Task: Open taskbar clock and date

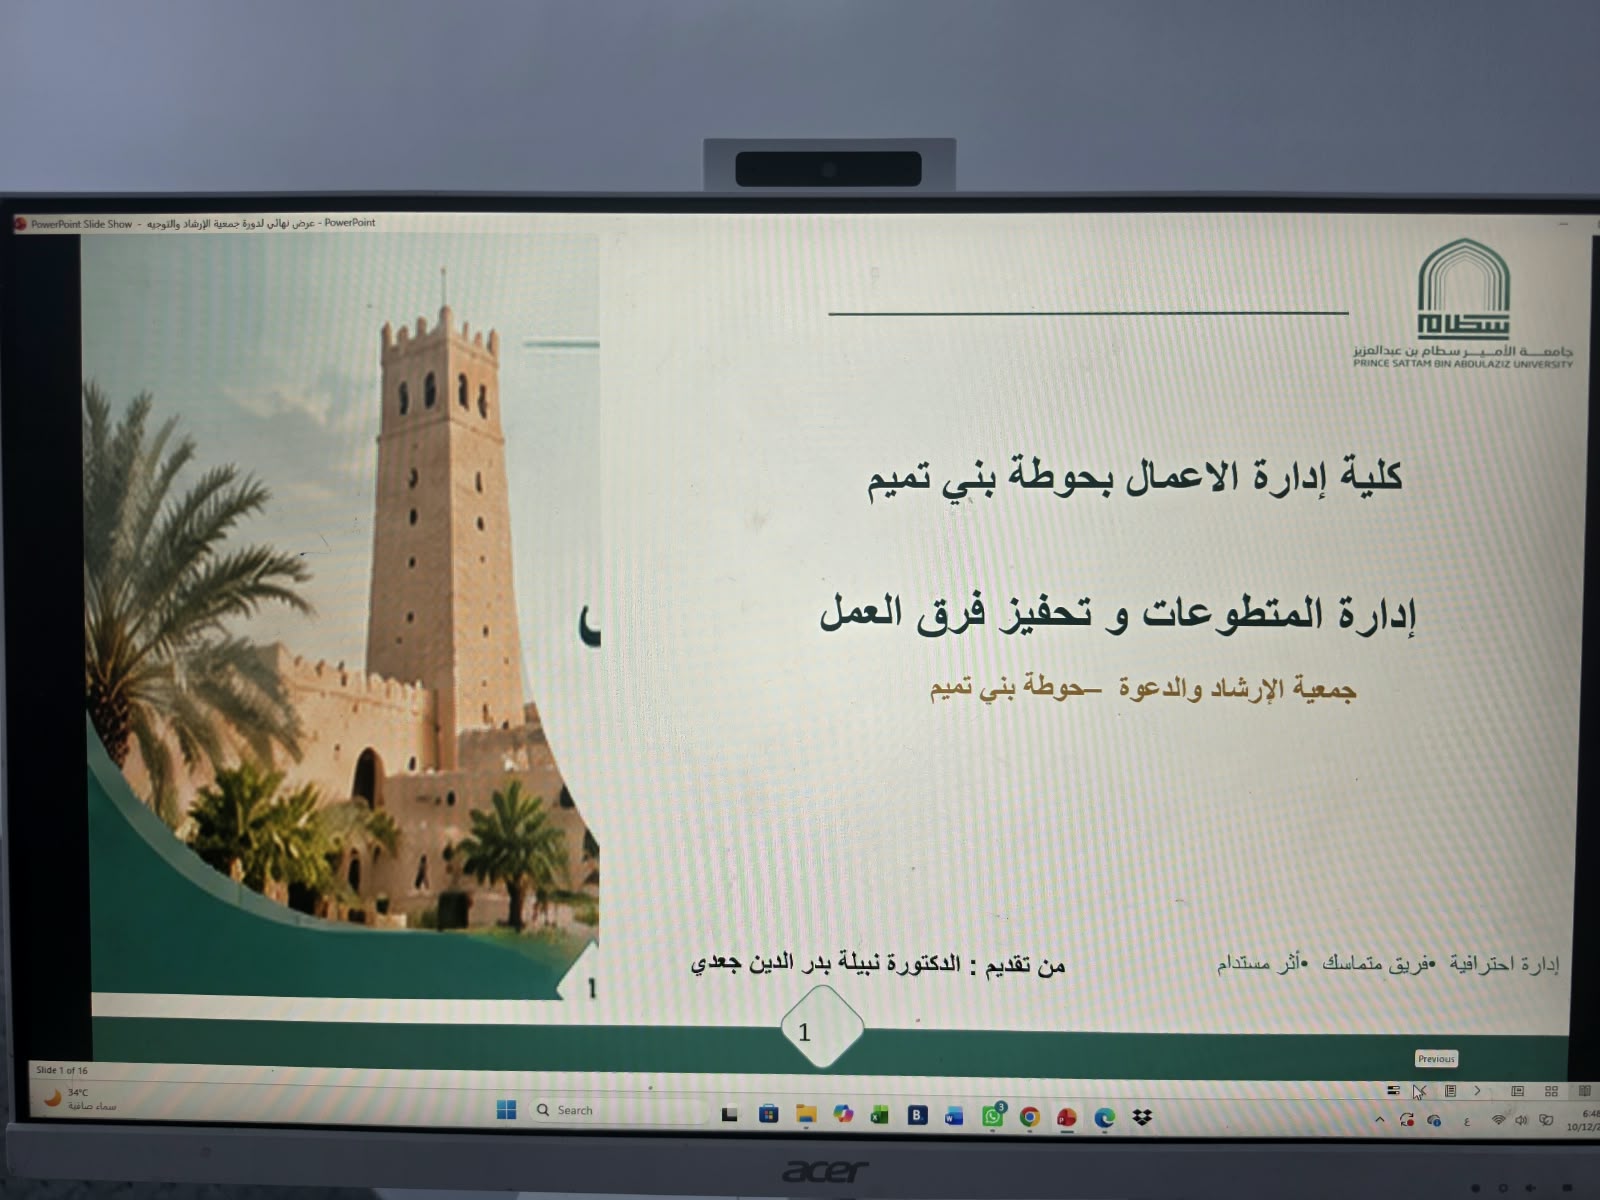Action: click(x=1584, y=1120)
